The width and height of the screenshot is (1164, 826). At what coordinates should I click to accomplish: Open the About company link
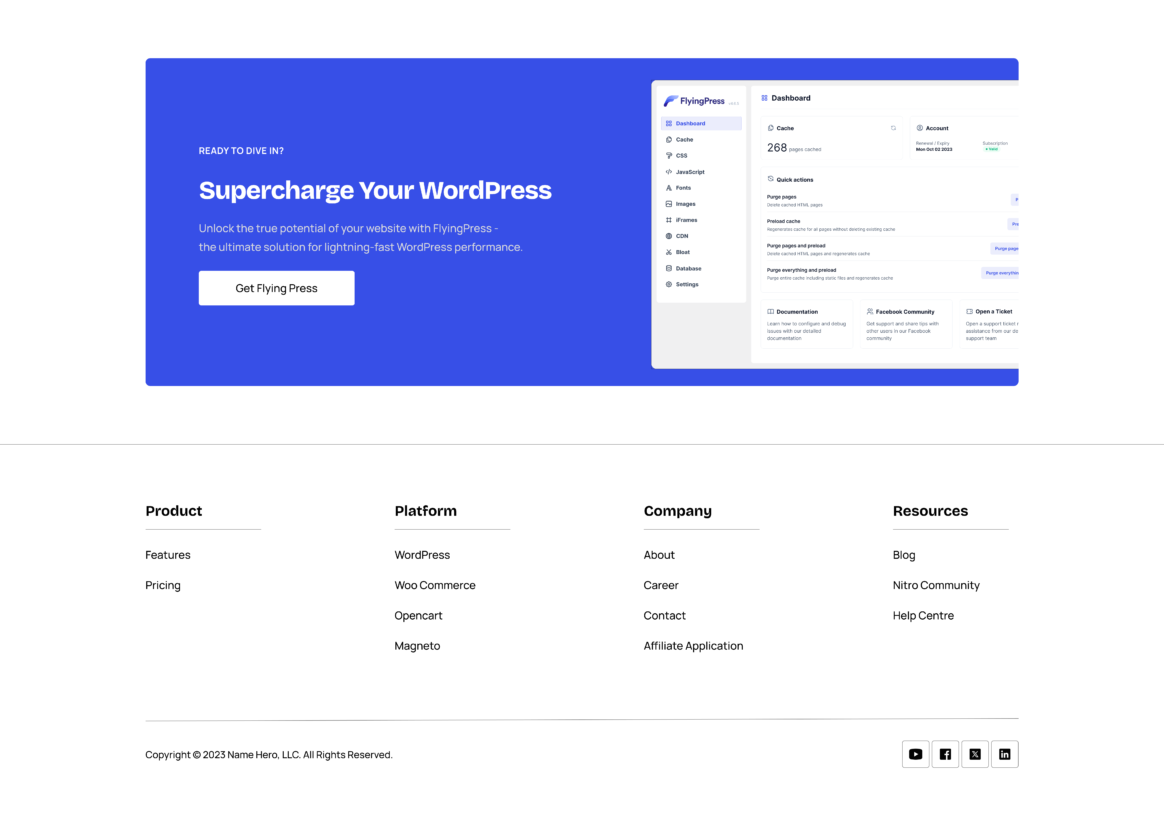pos(659,555)
